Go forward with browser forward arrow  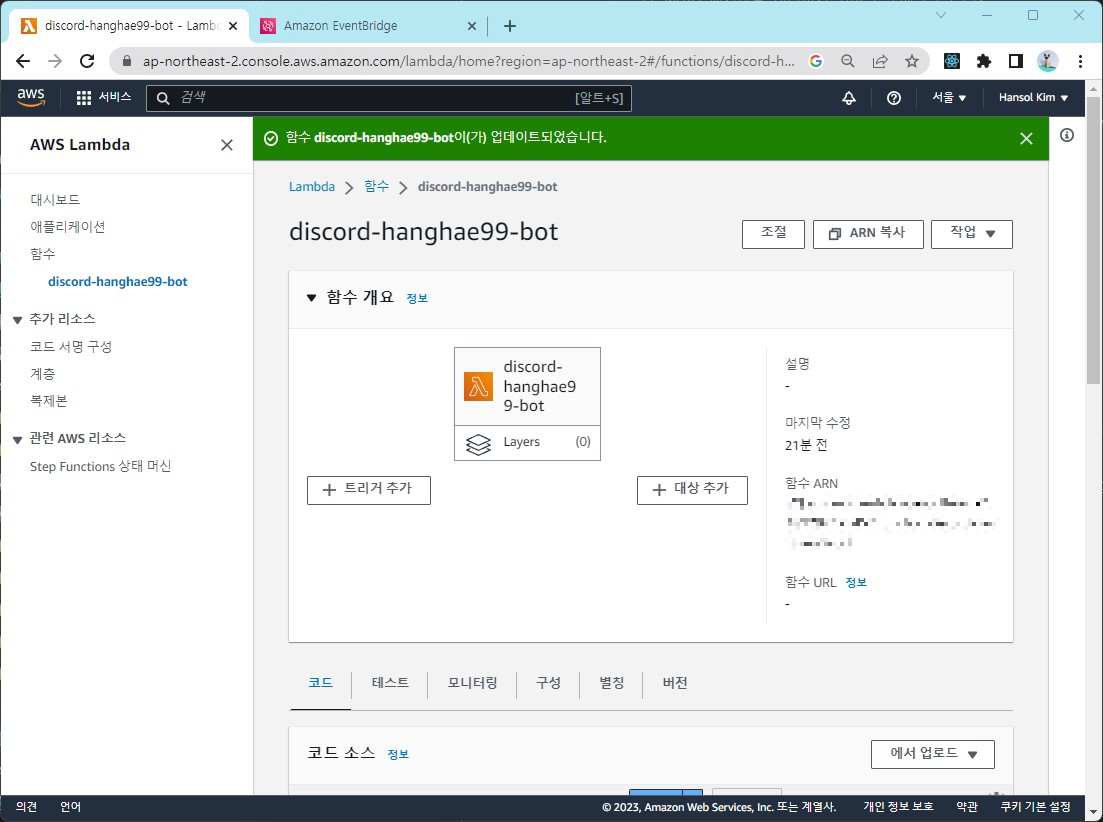55,61
